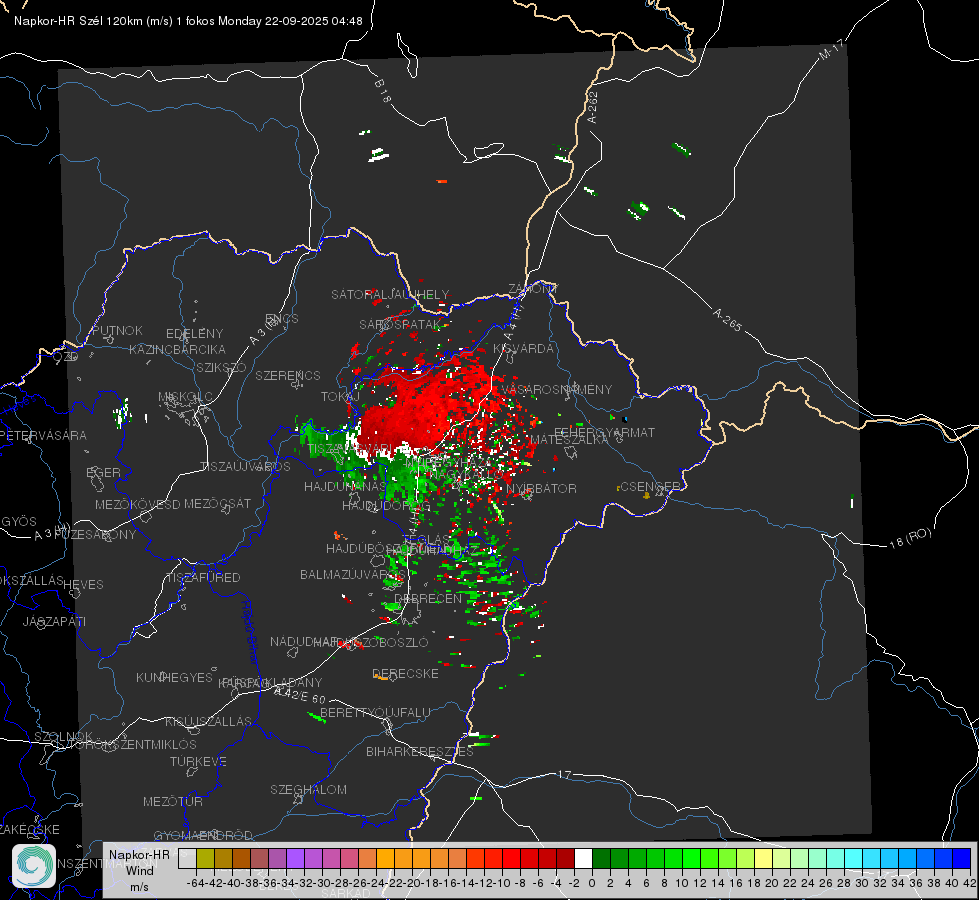Click the SZERENCS city label
The image size is (979, 900).
pyautogui.click(x=288, y=375)
